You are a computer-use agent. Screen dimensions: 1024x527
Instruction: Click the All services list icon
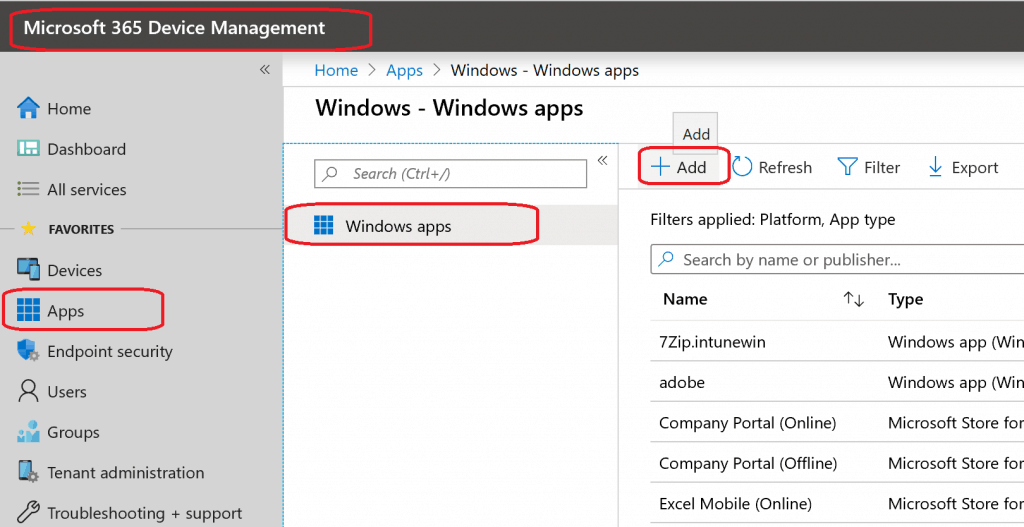[28, 189]
